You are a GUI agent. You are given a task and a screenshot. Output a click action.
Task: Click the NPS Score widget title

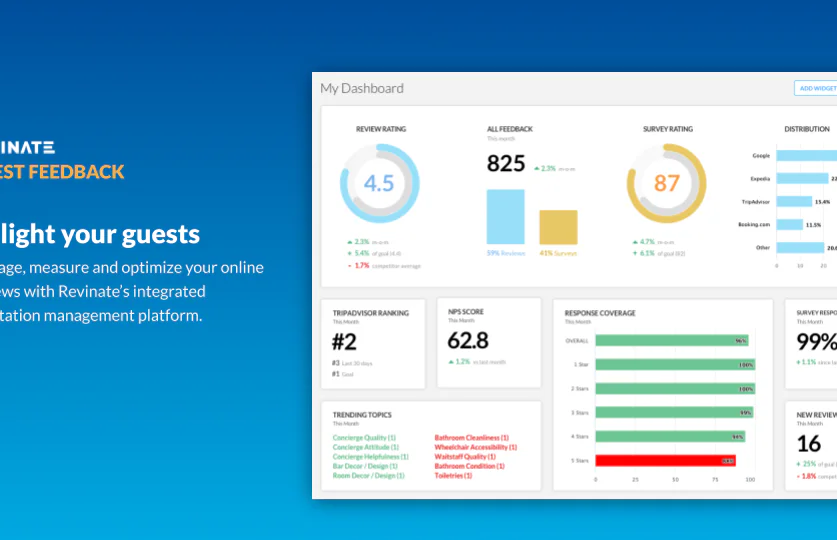465,312
